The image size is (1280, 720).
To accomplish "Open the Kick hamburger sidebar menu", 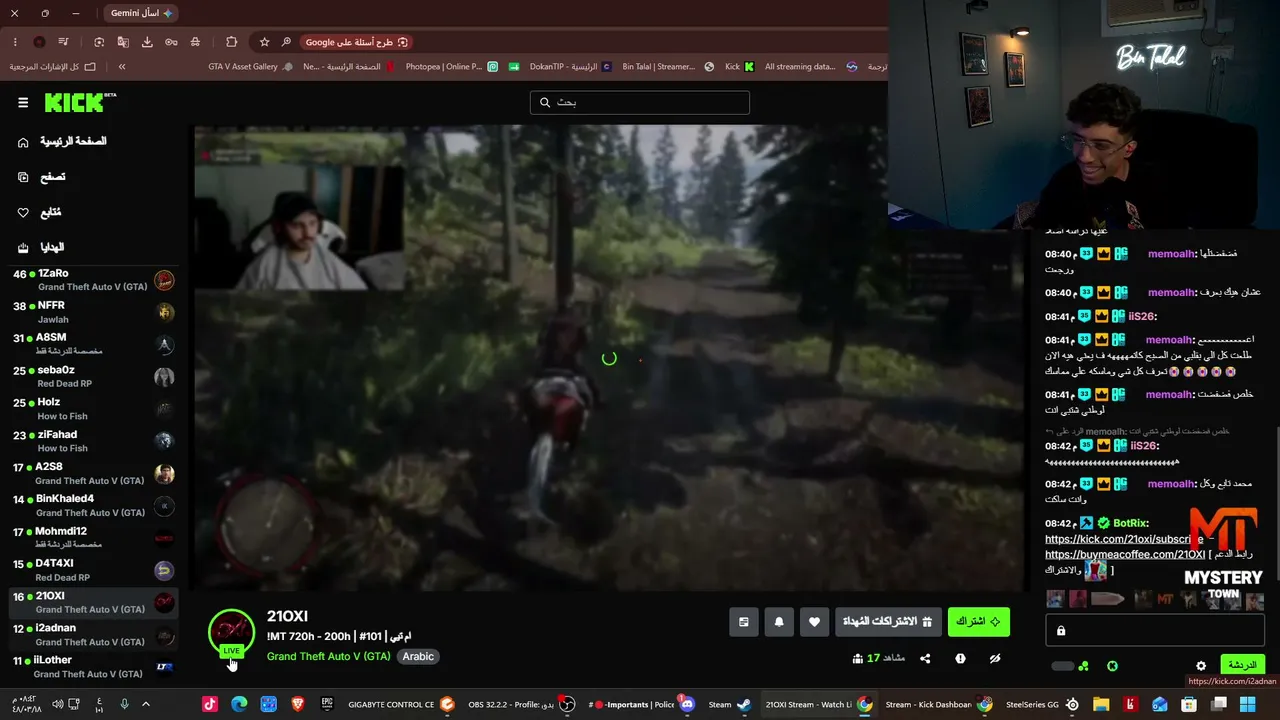I will (23, 102).
